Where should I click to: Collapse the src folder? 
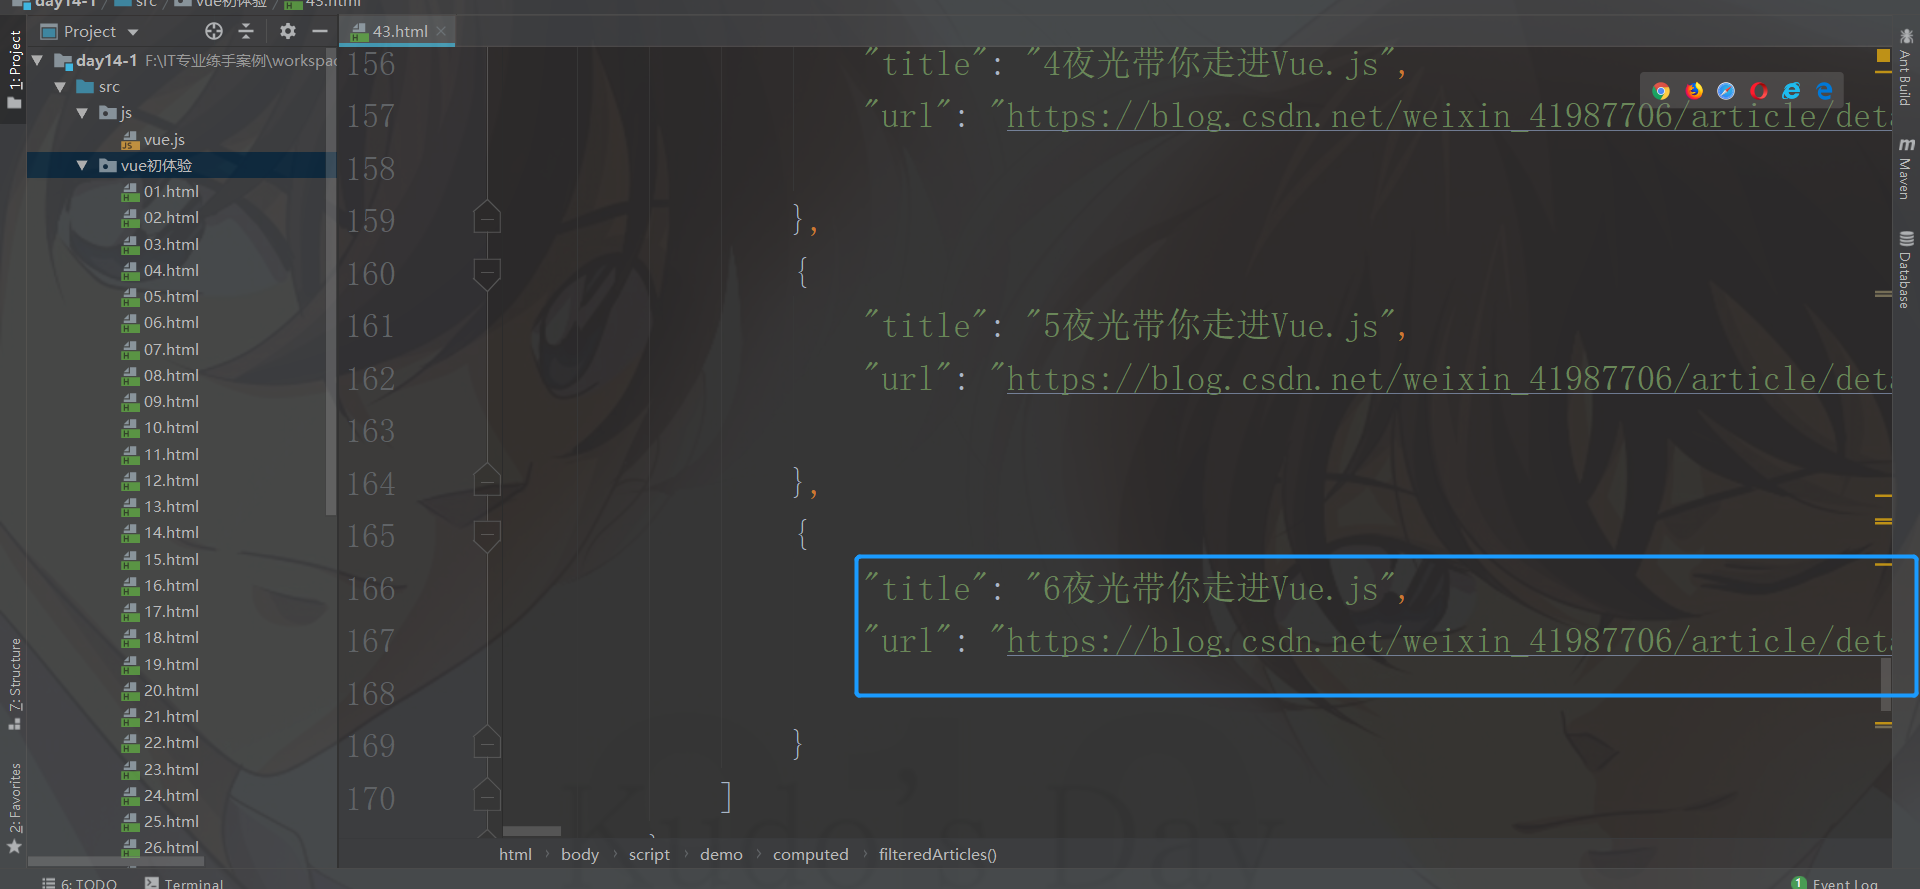60,87
